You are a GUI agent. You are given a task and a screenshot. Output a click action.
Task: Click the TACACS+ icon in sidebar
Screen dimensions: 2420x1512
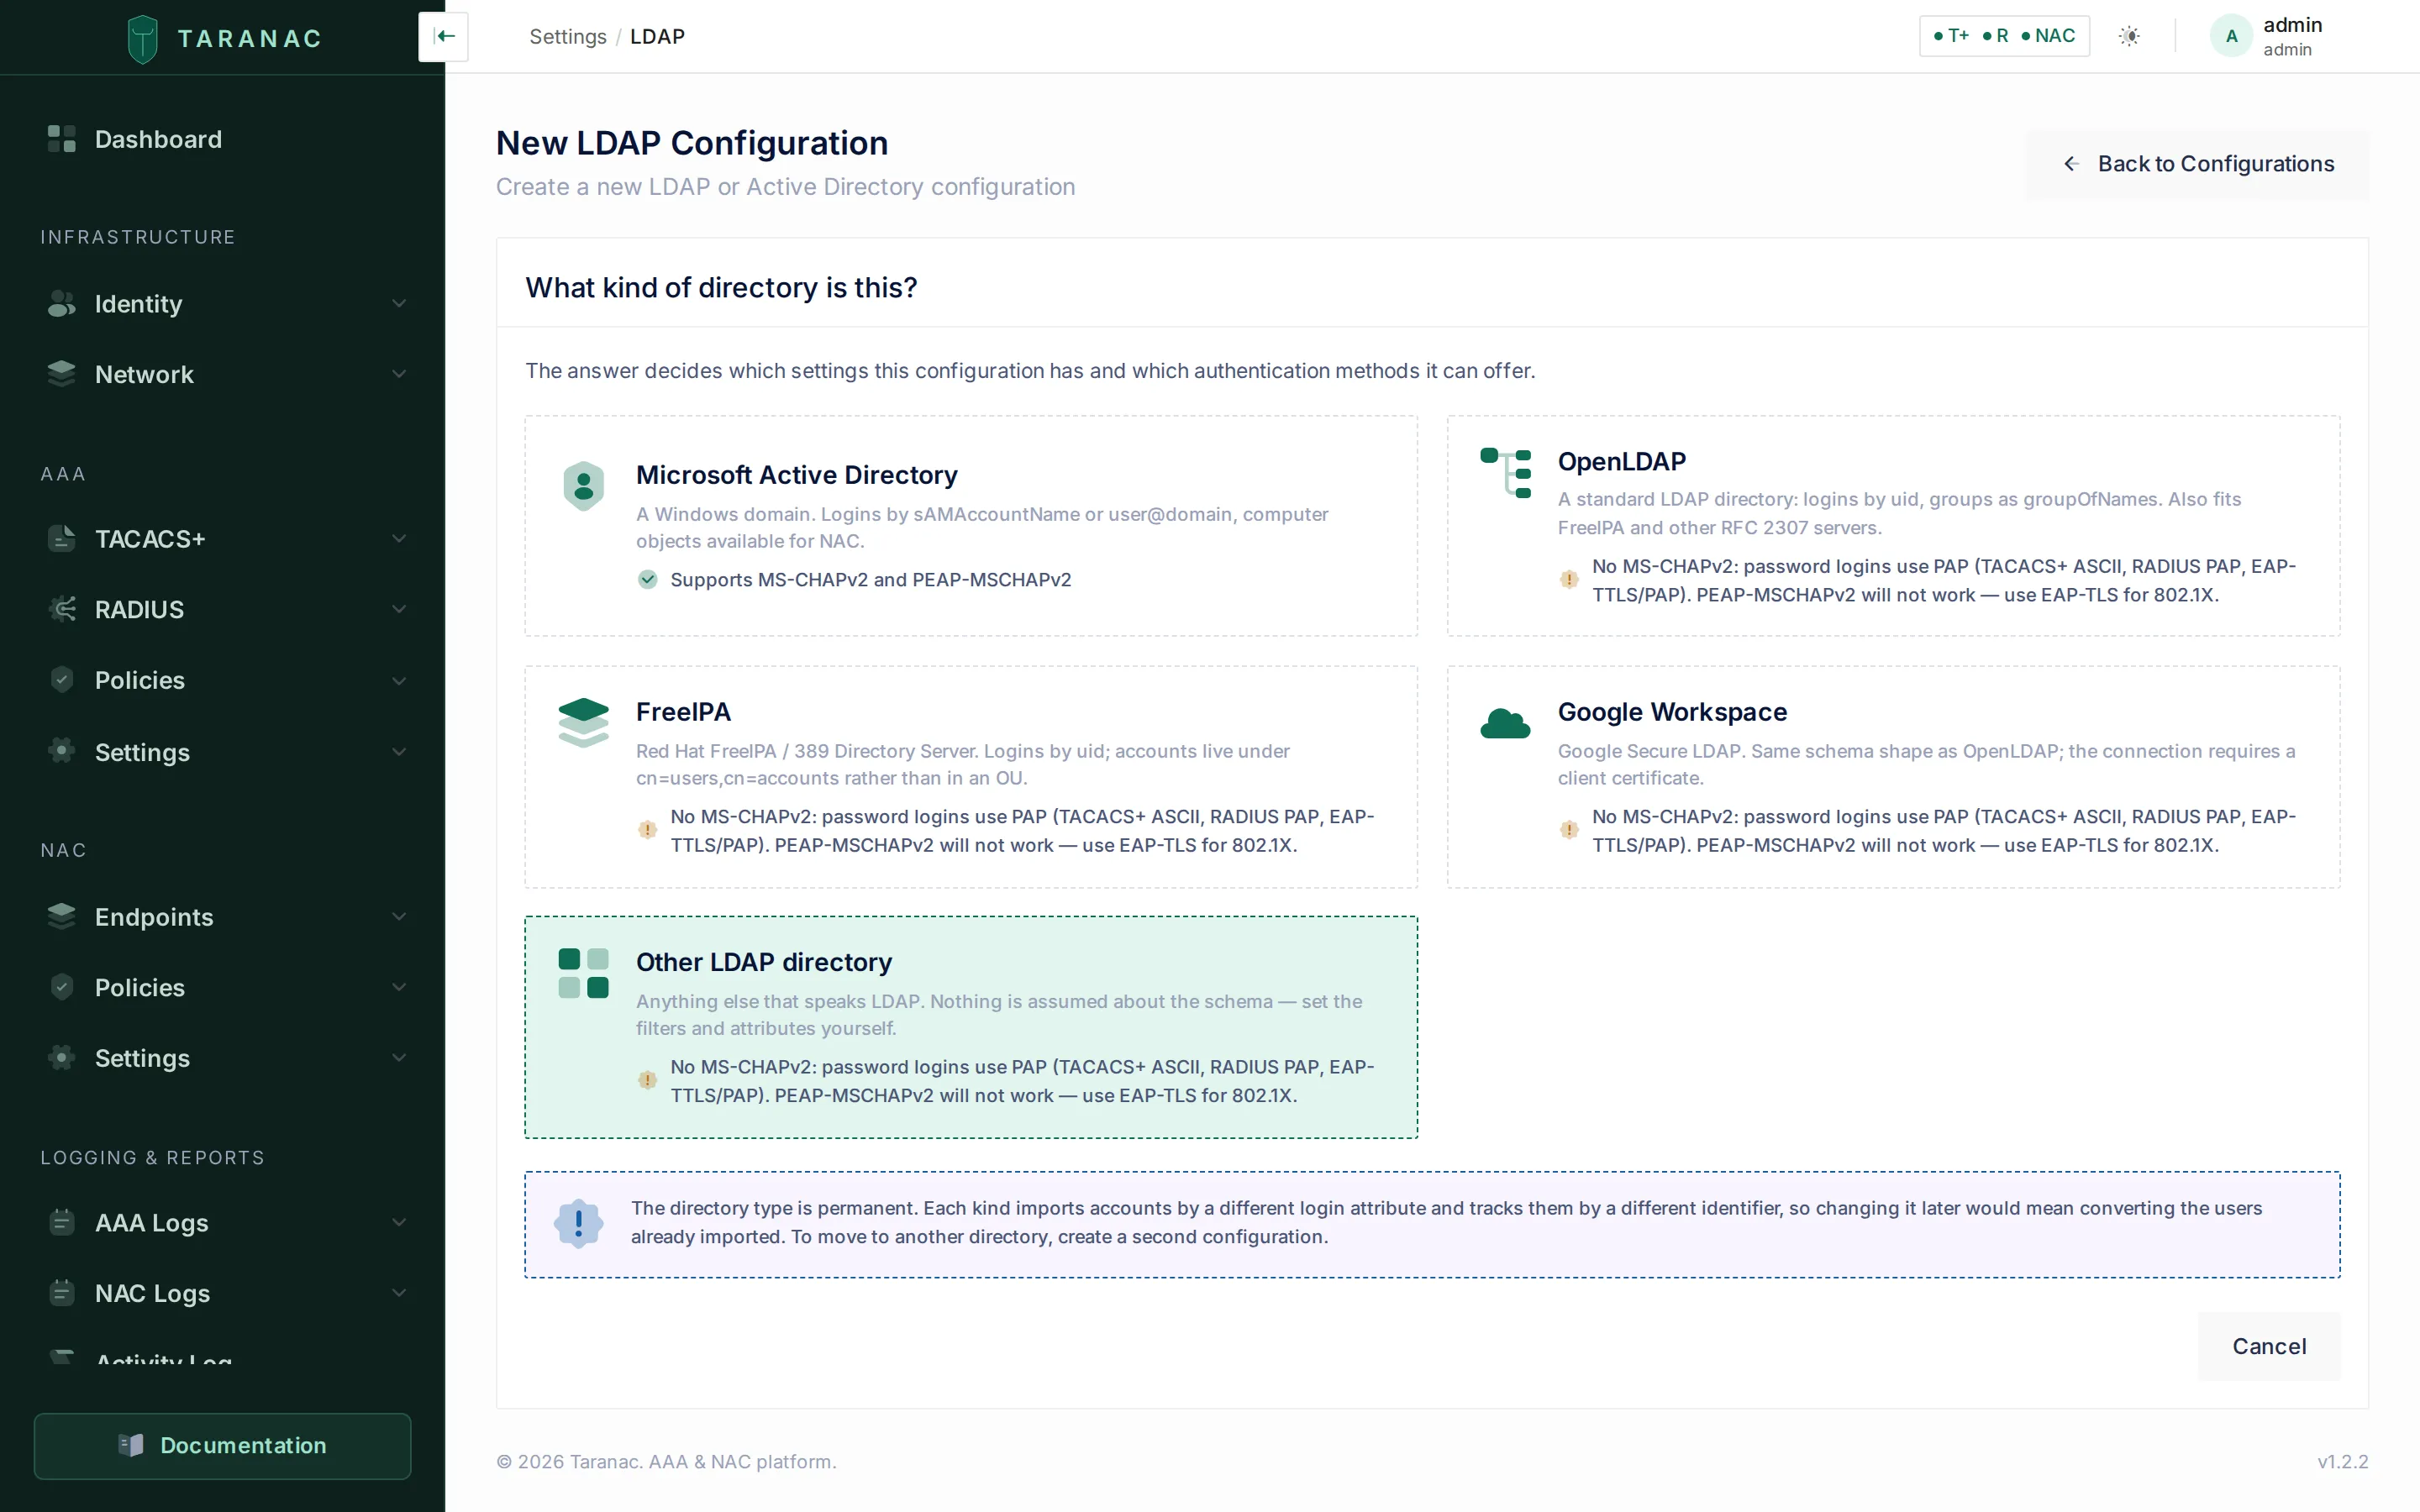click(62, 539)
